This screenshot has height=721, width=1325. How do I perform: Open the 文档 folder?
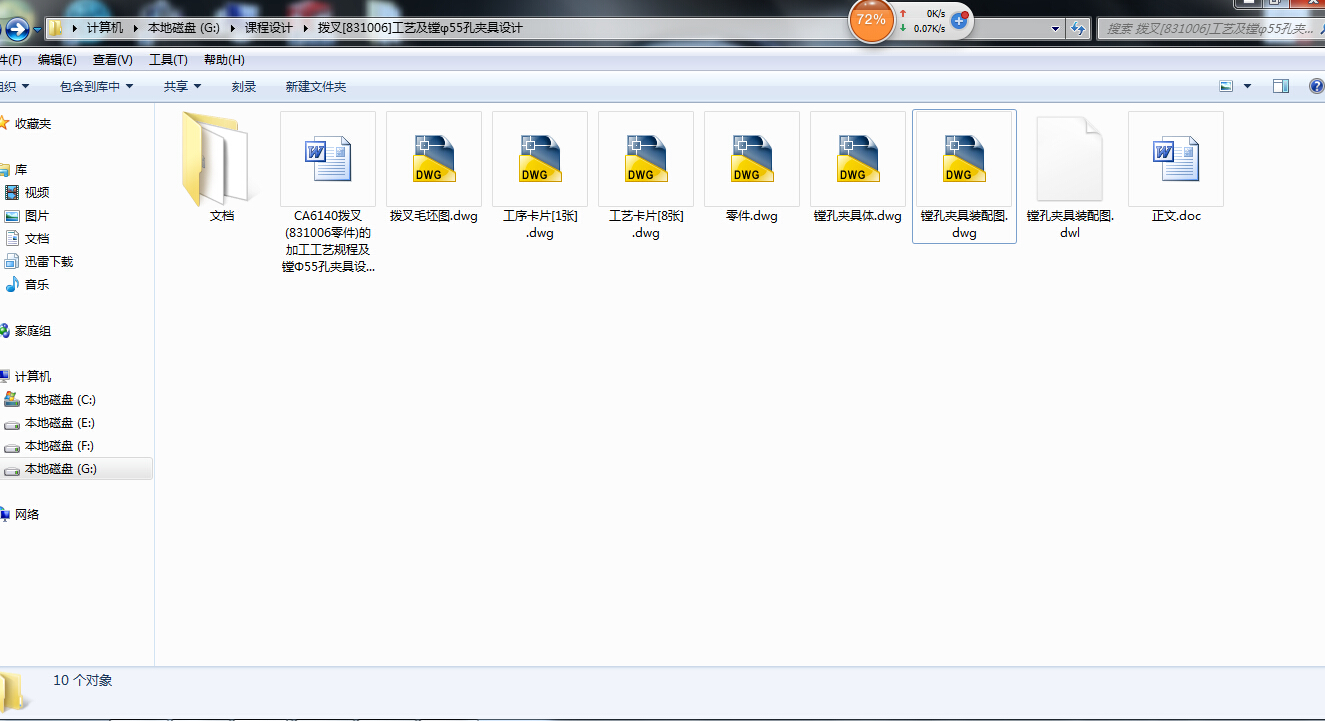pos(221,167)
